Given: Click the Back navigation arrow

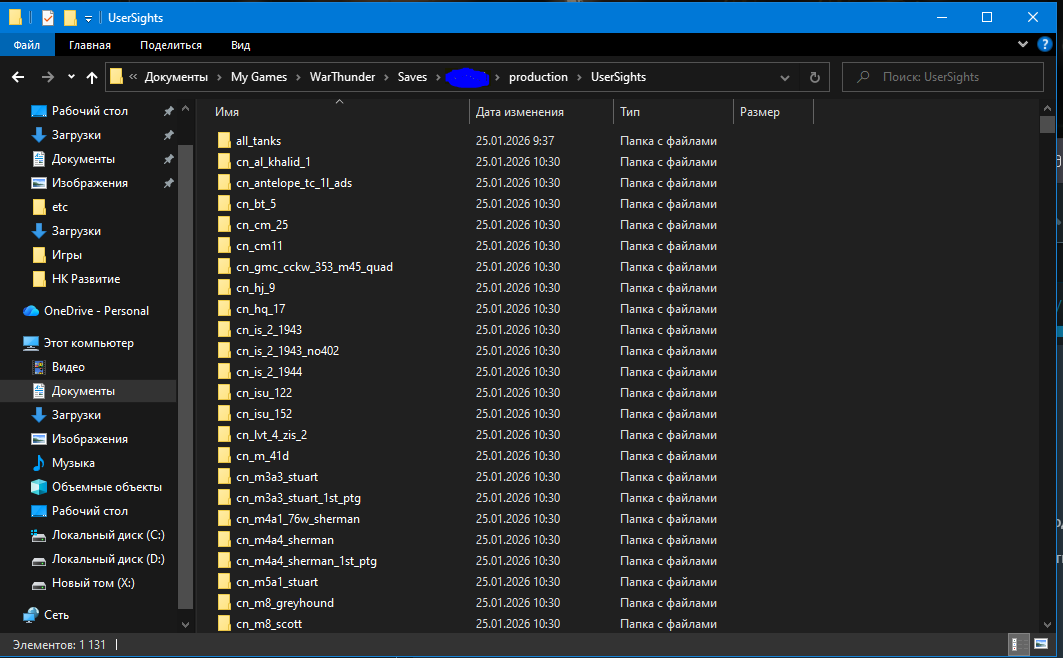Looking at the screenshot, I should click(x=18, y=77).
